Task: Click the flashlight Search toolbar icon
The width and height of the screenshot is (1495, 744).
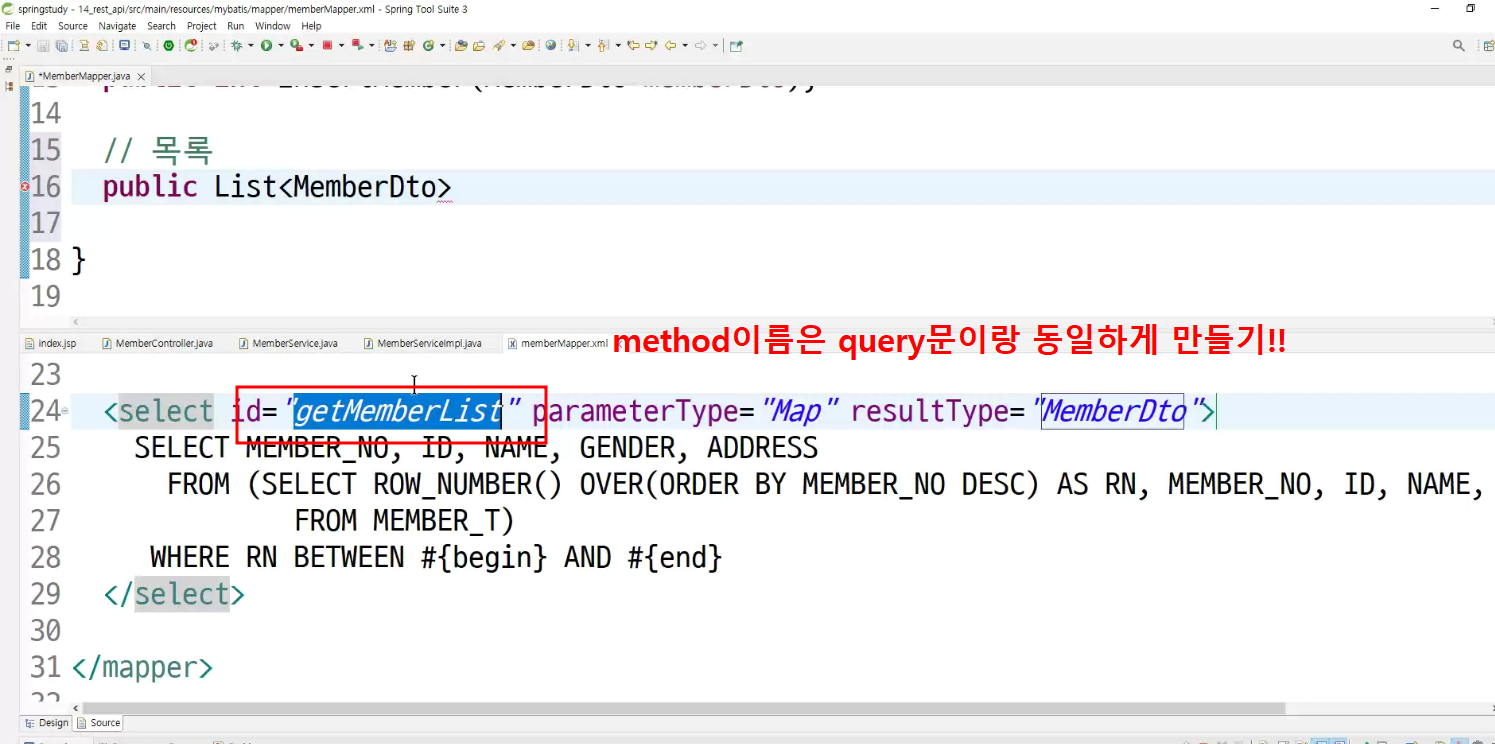Action: point(498,45)
